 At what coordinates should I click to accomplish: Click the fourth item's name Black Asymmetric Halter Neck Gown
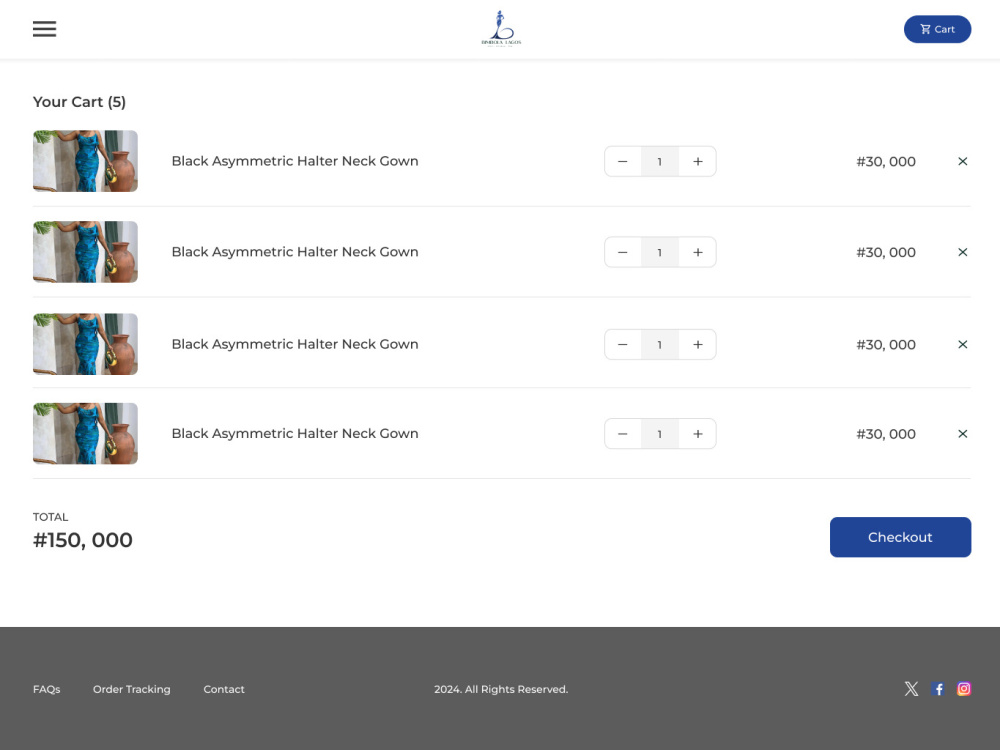coord(295,434)
